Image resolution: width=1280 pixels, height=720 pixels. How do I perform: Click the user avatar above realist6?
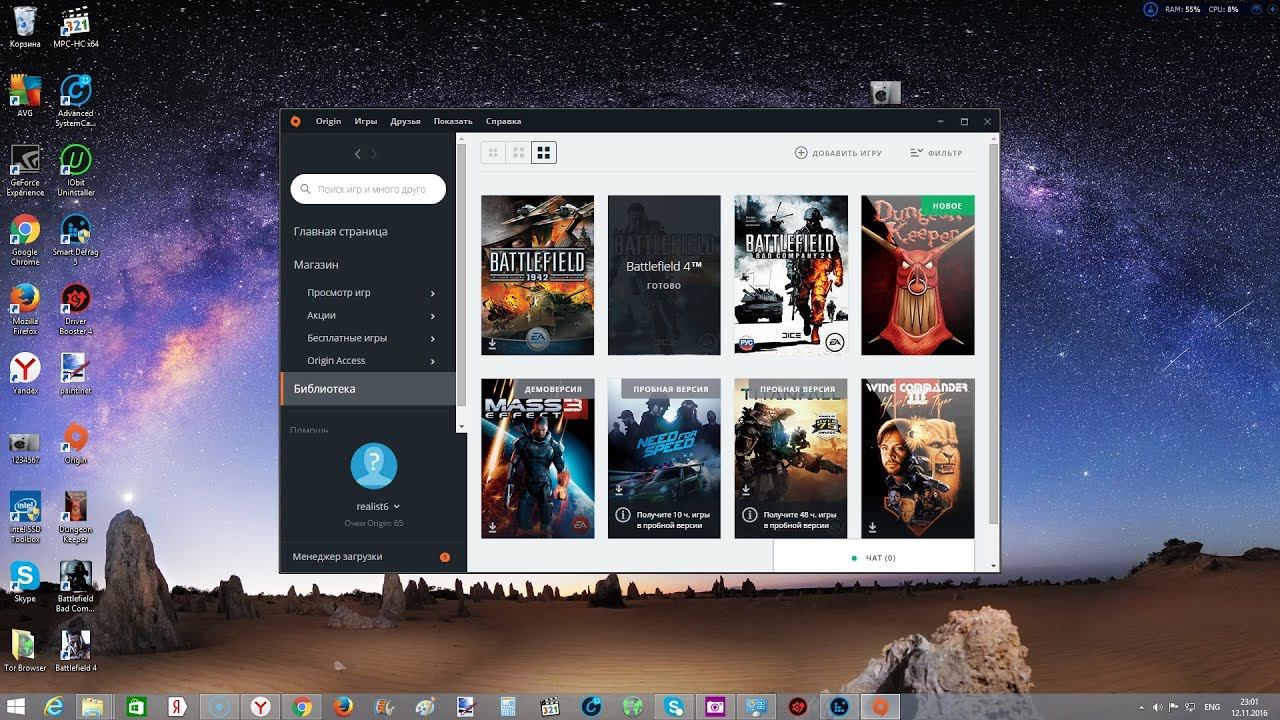(x=374, y=466)
